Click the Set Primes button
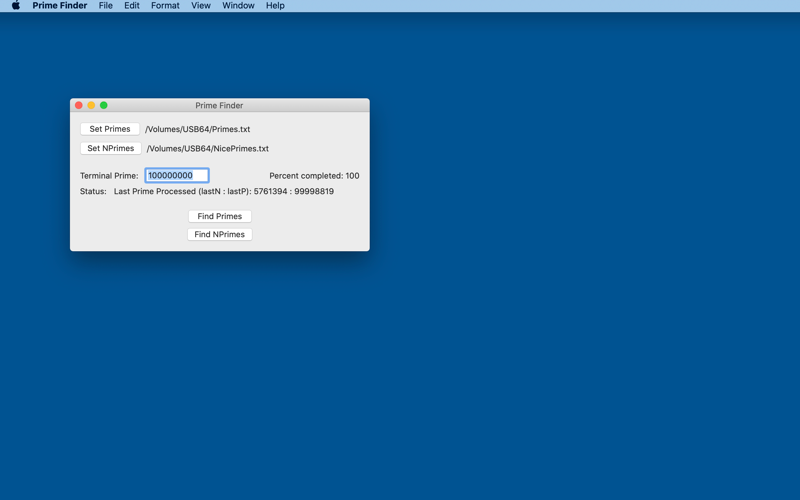The height and width of the screenshot is (500, 800). [x=110, y=129]
